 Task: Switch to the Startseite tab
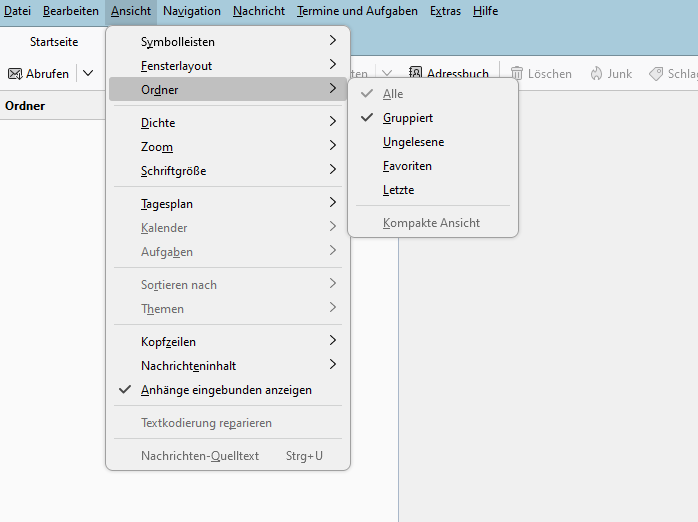tap(54, 42)
